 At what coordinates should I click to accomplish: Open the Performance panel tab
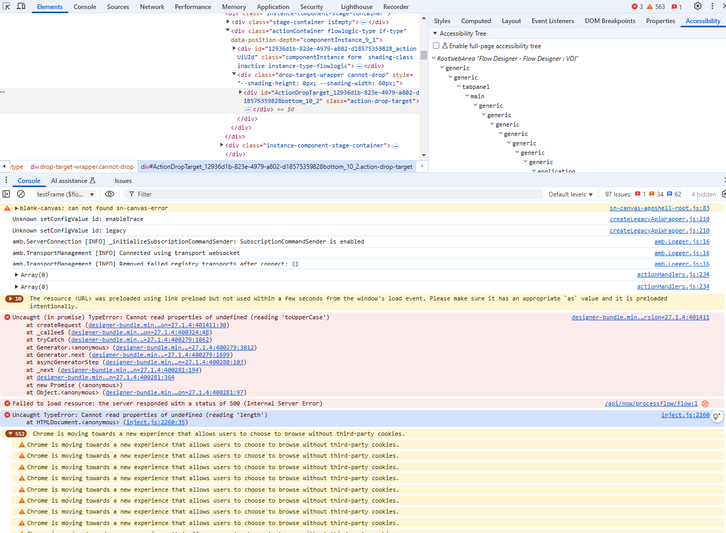[x=193, y=6]
